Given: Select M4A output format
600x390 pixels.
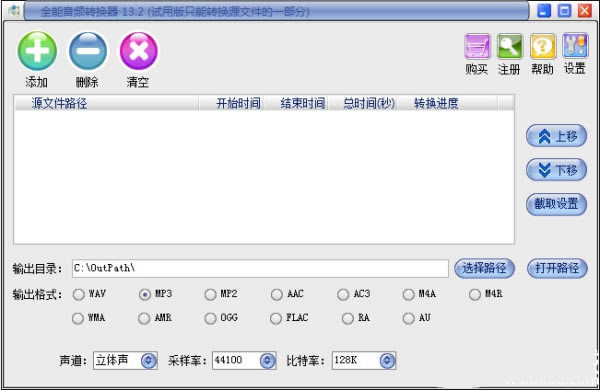Looking at the screenshot, I should point(409,294).
